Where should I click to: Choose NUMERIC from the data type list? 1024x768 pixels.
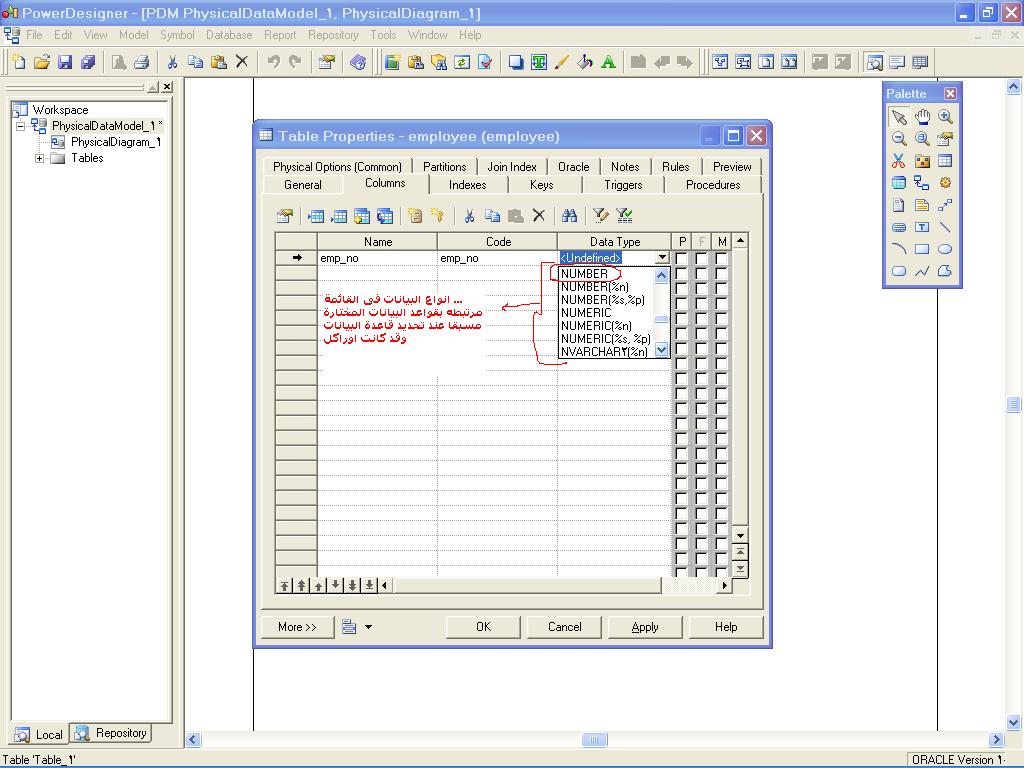(586, 313)
